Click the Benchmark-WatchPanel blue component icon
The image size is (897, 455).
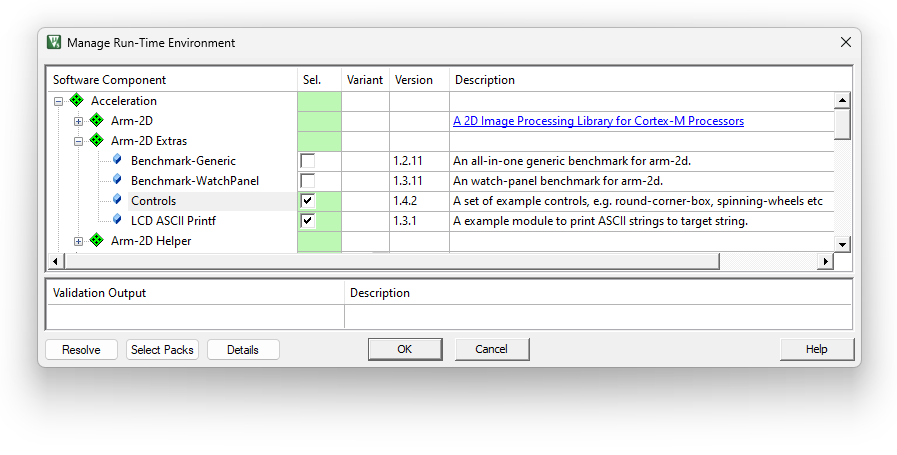point(117,180)
